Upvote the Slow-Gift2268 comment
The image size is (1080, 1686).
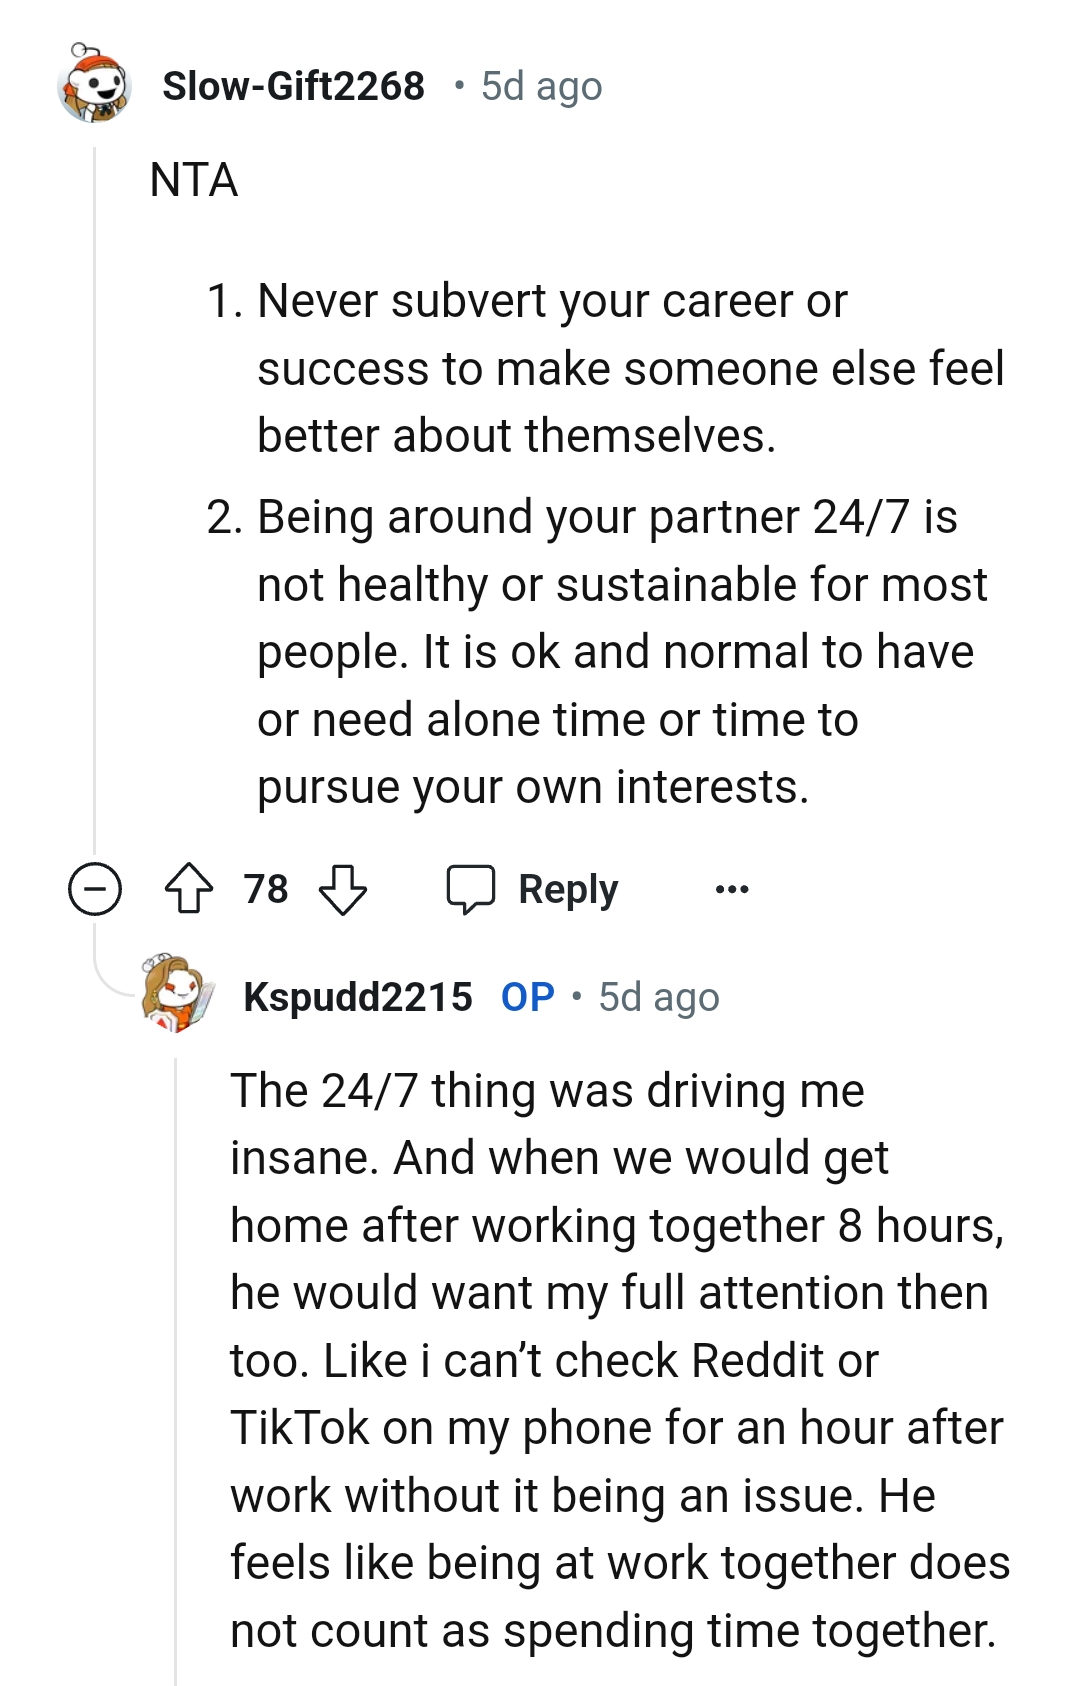point(188,889)
